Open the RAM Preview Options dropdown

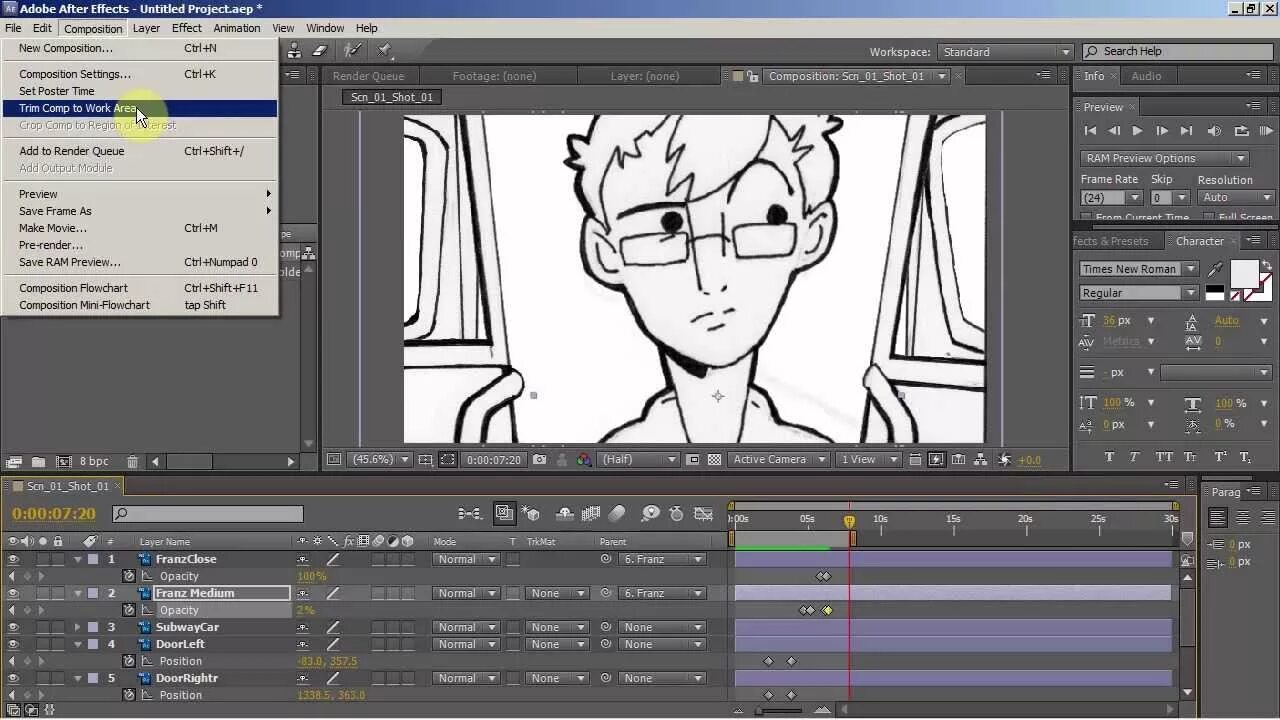point(1165,158)
